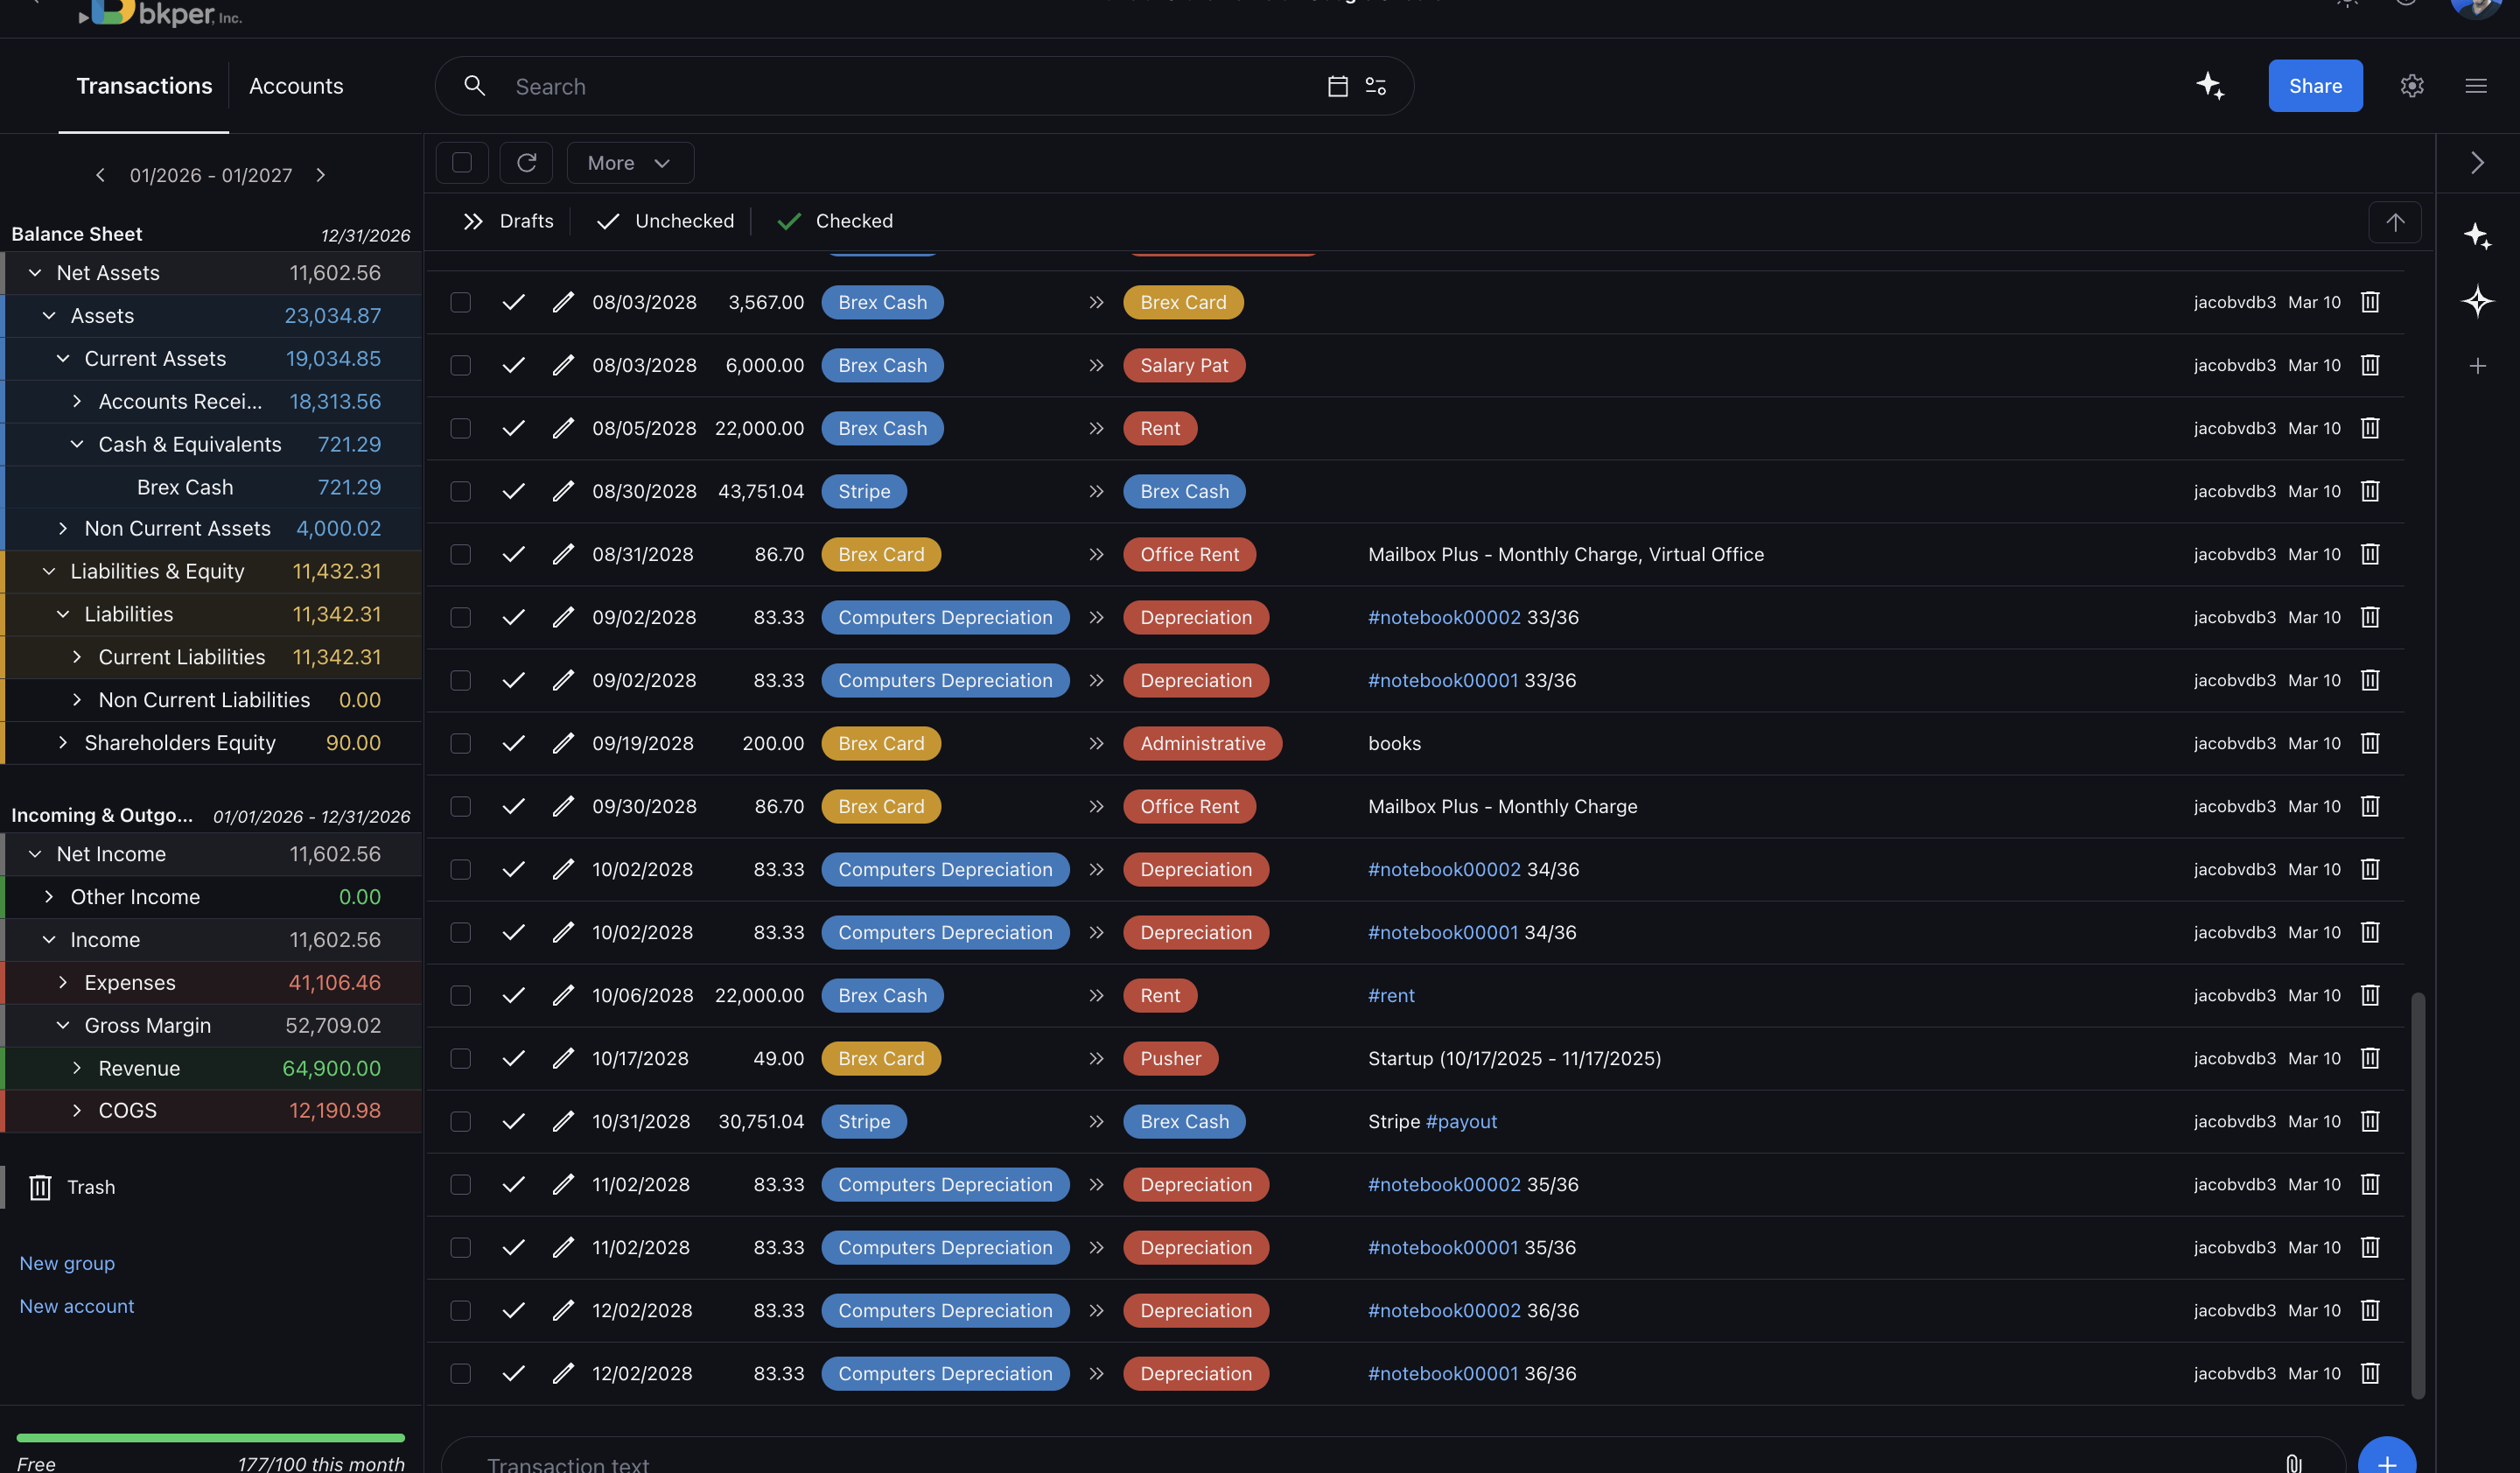2520x1473 pixels.
Task: Click the refresh transactions icon
Action: click(x=527, y=163)
